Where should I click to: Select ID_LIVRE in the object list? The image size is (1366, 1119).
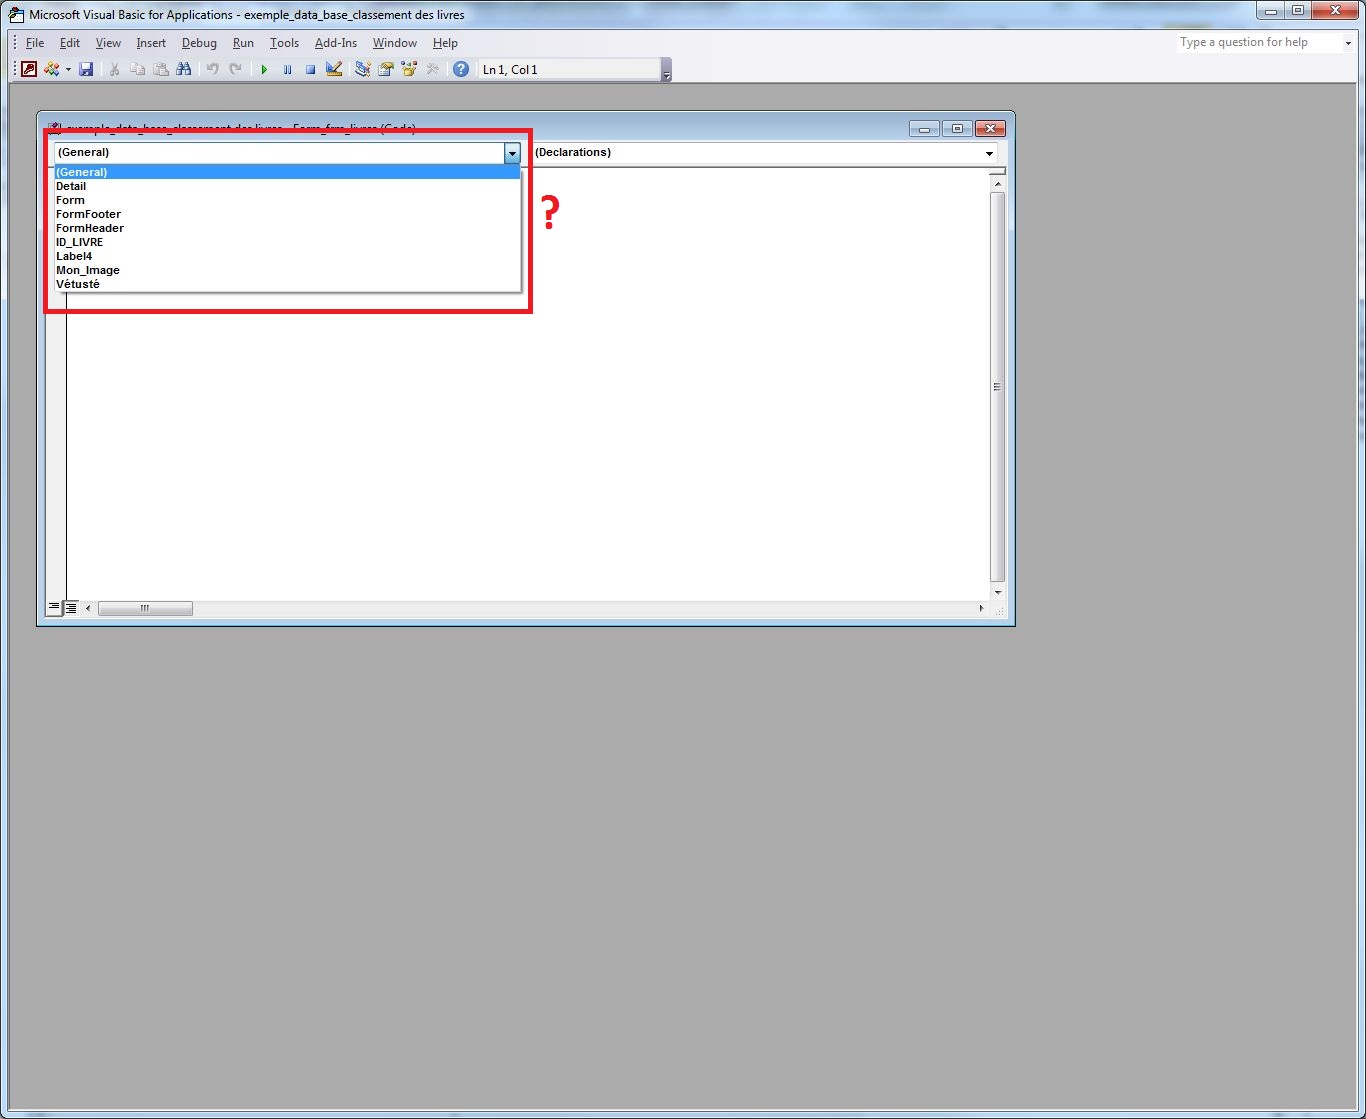click(287, 242)
